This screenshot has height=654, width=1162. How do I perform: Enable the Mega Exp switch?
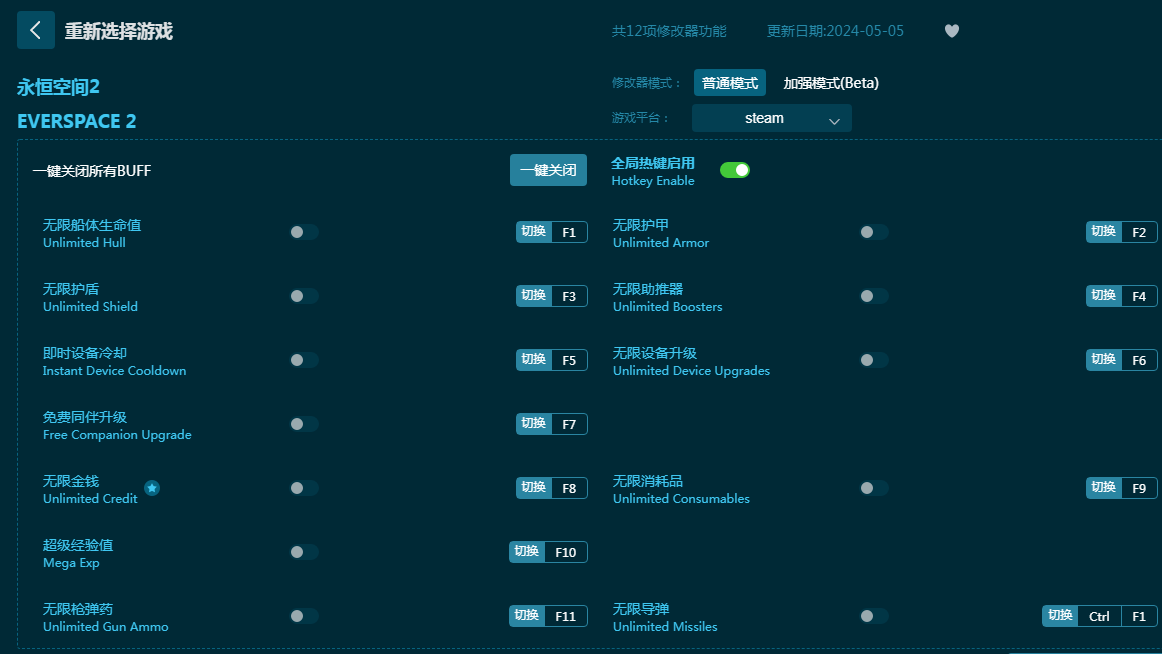(x=304, y=552)
